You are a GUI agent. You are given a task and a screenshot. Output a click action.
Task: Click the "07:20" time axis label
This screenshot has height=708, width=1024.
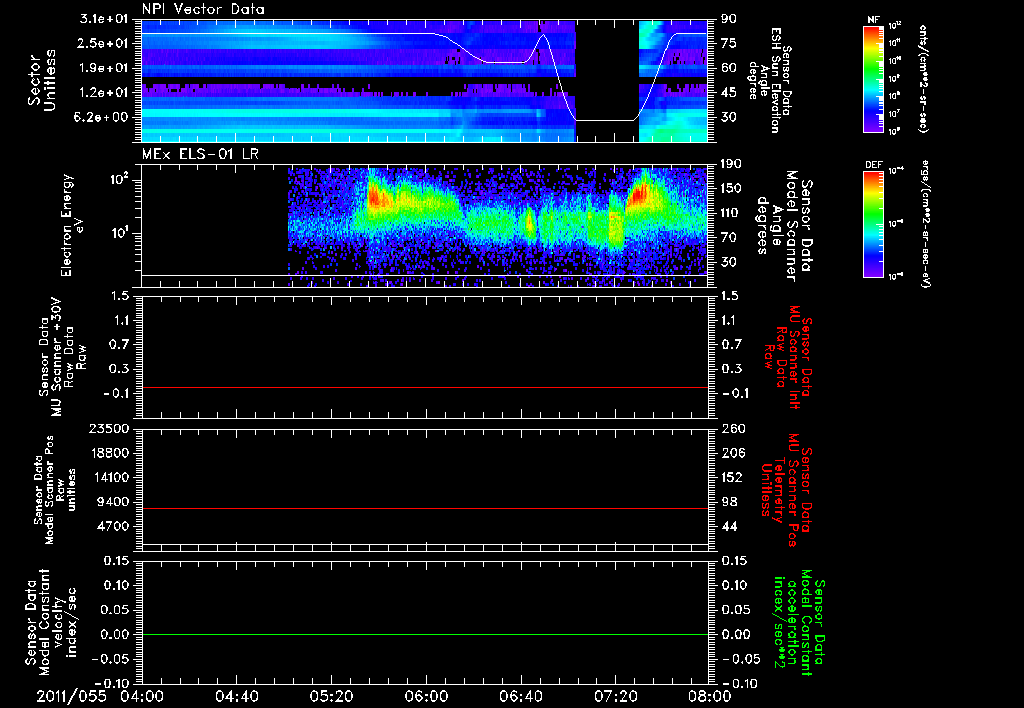click(615, 696)
